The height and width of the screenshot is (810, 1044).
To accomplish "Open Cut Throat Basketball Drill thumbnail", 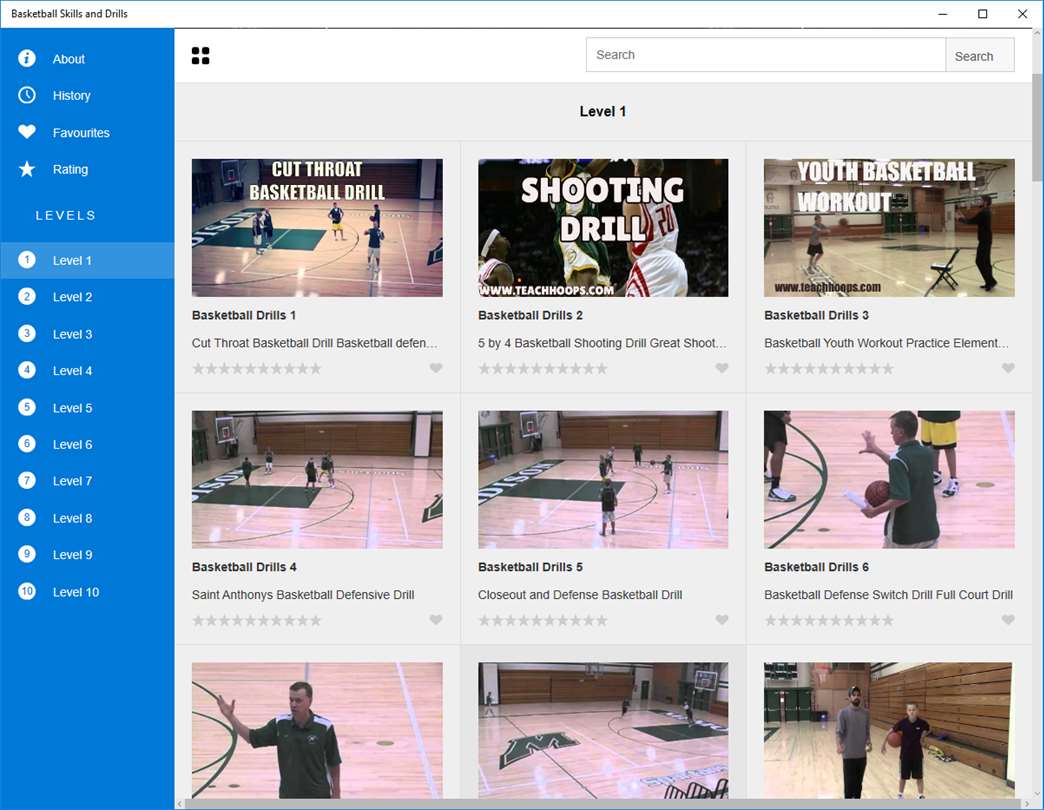I will pos(317,228).
